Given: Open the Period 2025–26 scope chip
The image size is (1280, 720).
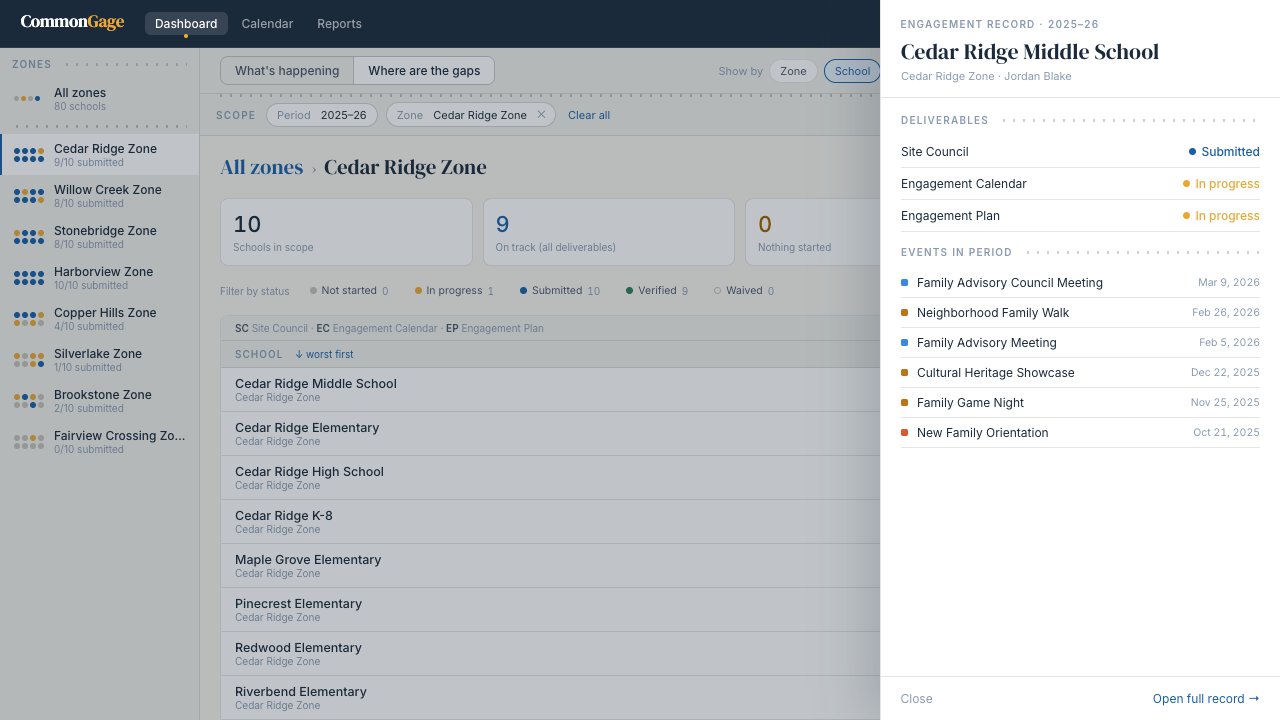Looking at the screenshot, I should [322, 115].
